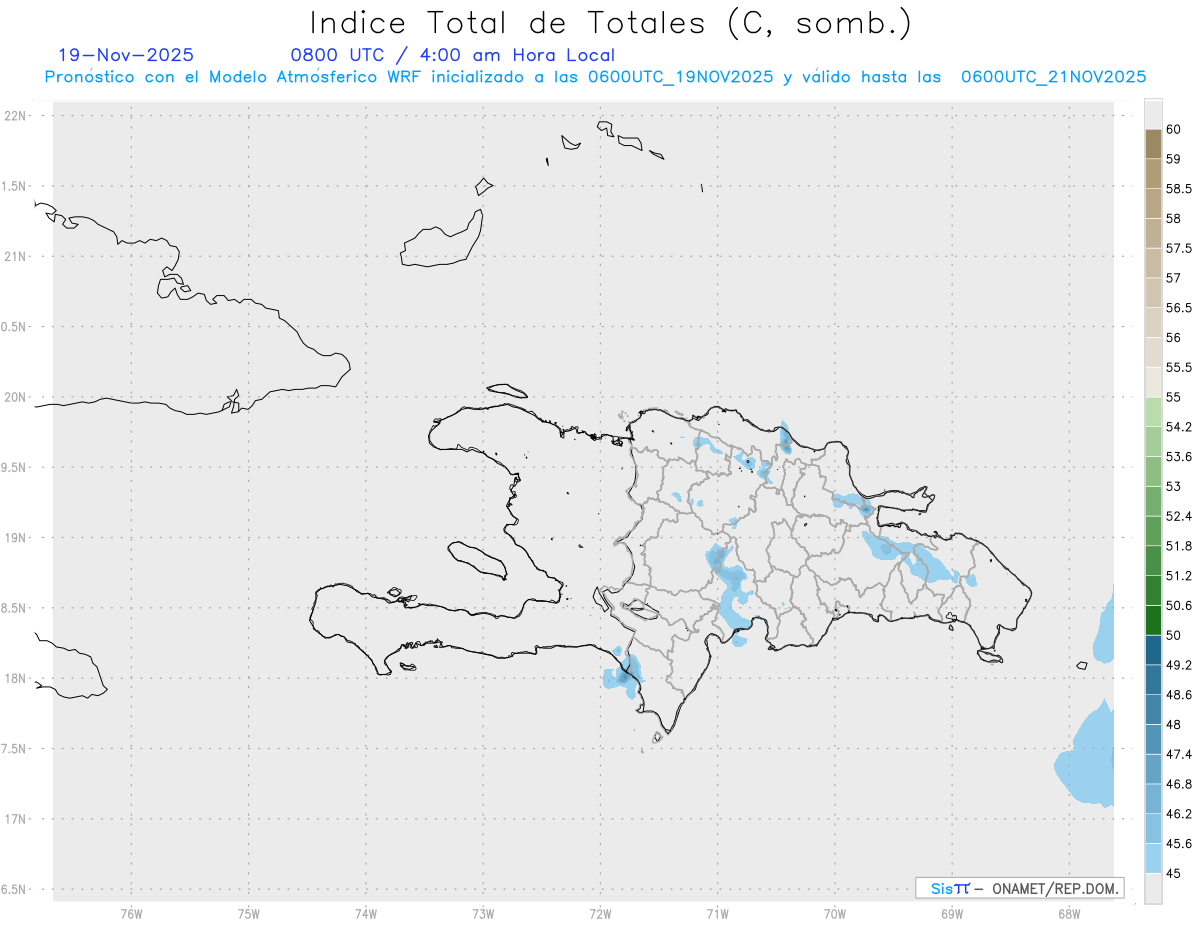Click the longitude label '70W'
1200x927 pixels.
[834, 913]
